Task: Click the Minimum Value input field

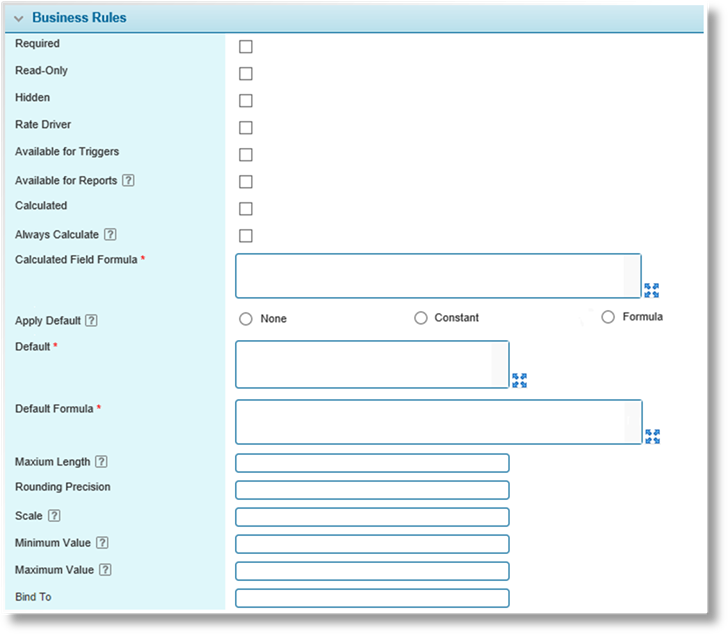Action: coord(372,544)
